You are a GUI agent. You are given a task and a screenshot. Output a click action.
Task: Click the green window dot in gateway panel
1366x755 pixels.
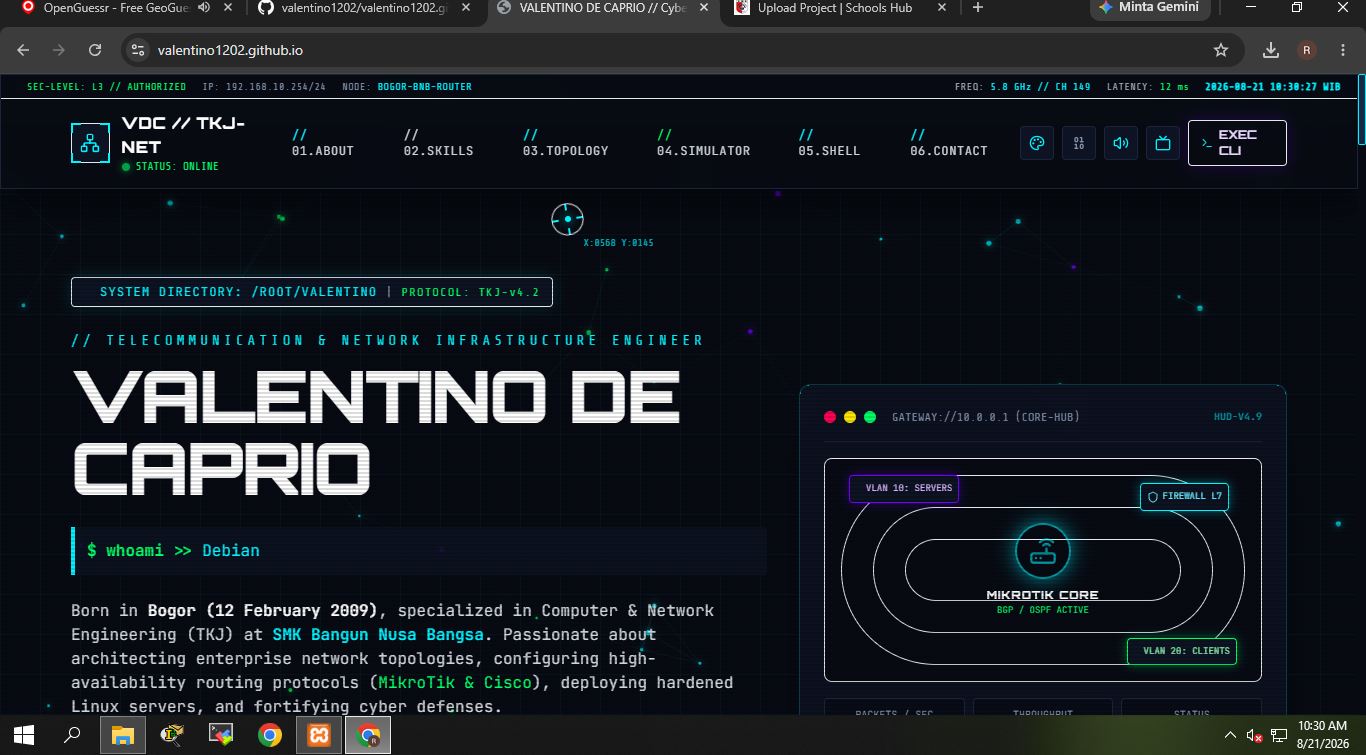(870, 417)
